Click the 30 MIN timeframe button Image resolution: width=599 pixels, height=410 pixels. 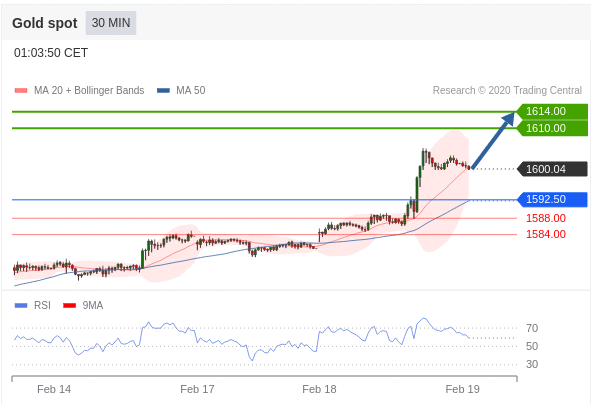[111, 23]
